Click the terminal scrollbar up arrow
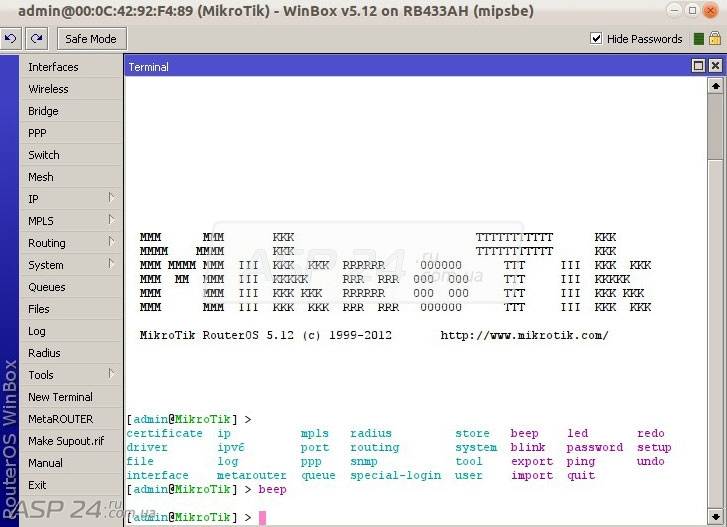The image size is (727, 527). point(715,86)
